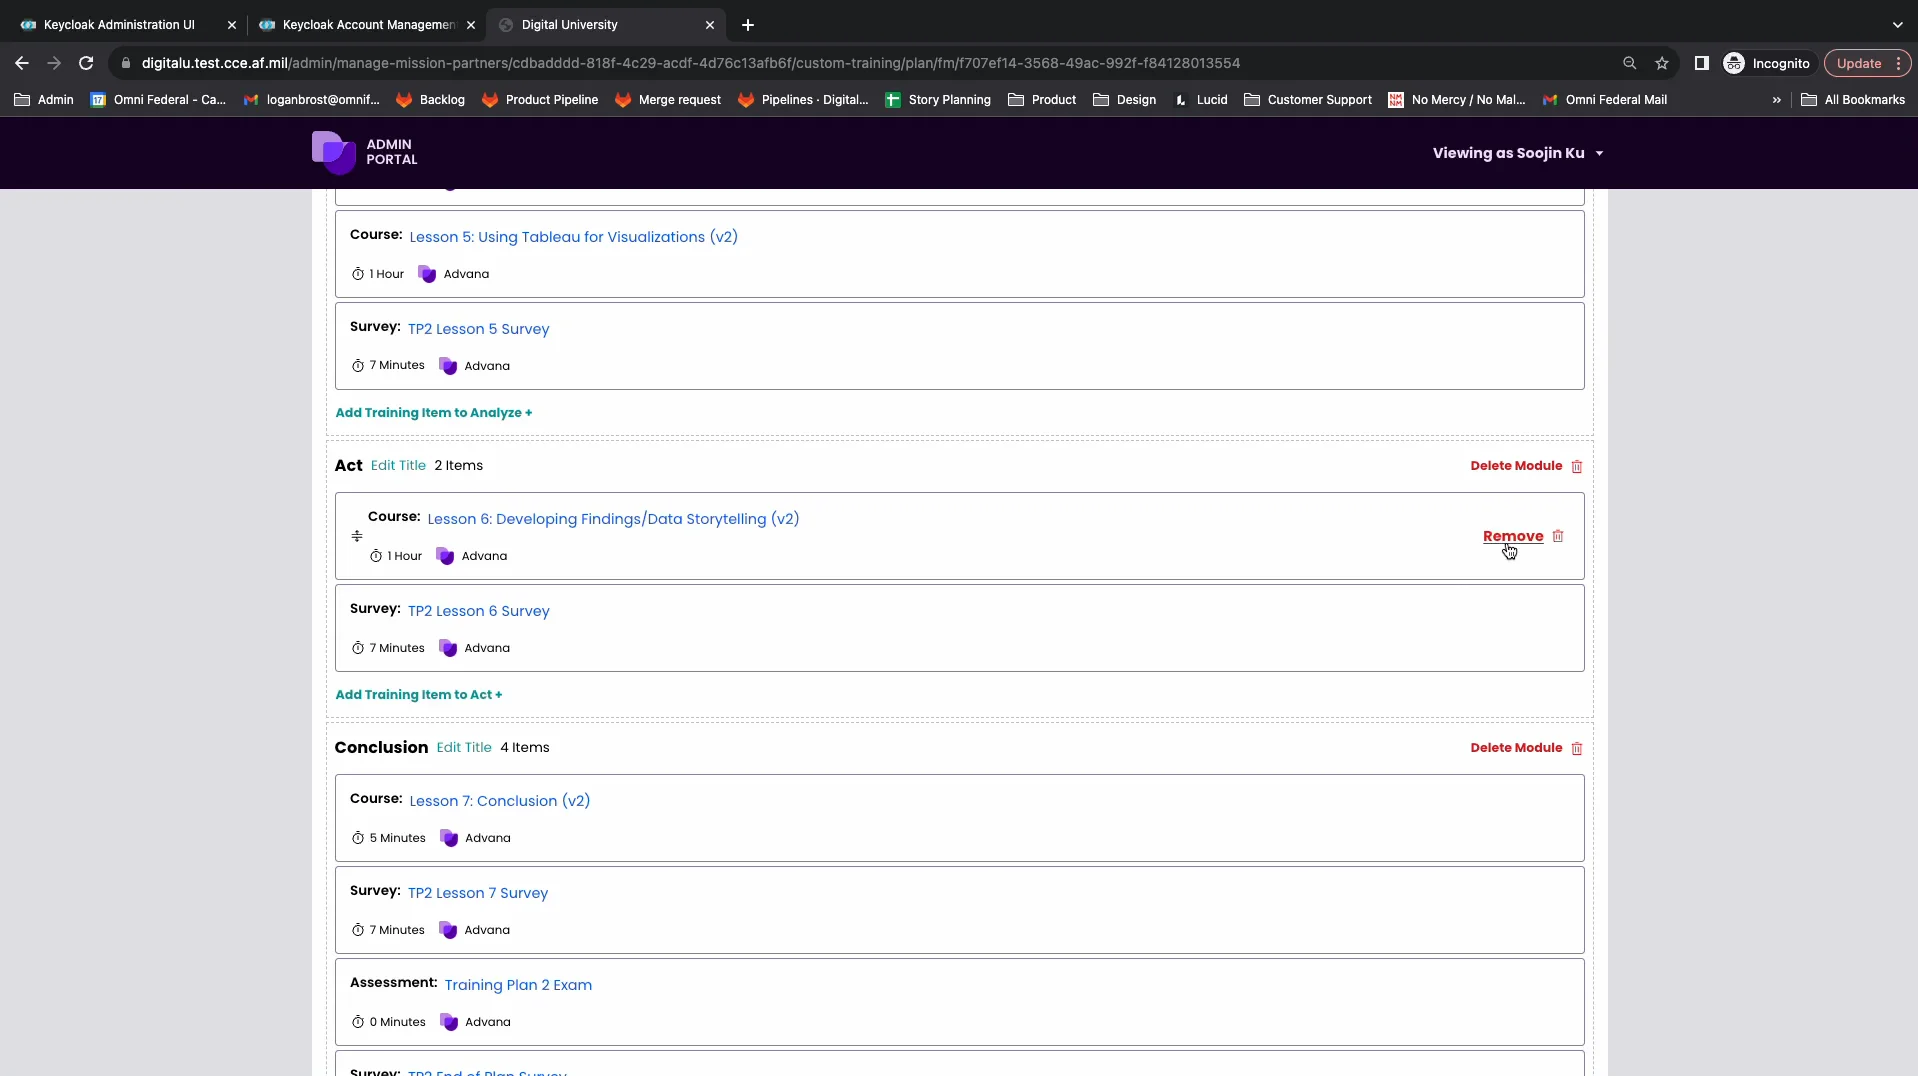
Task: Bookmark this page with star icon
Action: click(1662, 63)
